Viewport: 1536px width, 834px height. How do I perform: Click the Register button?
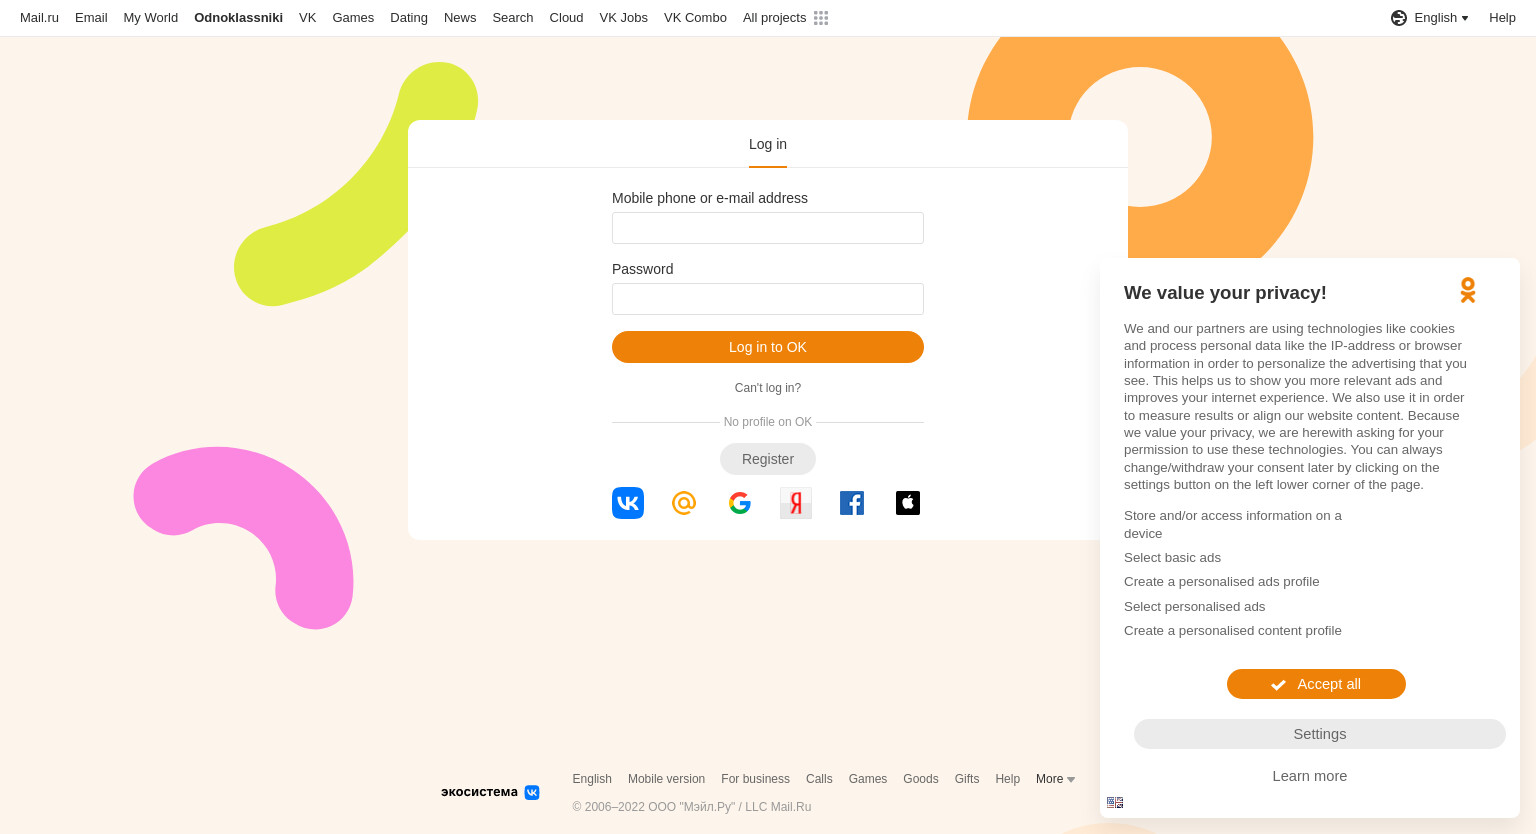pyautogui.click(x=768, y=459)
